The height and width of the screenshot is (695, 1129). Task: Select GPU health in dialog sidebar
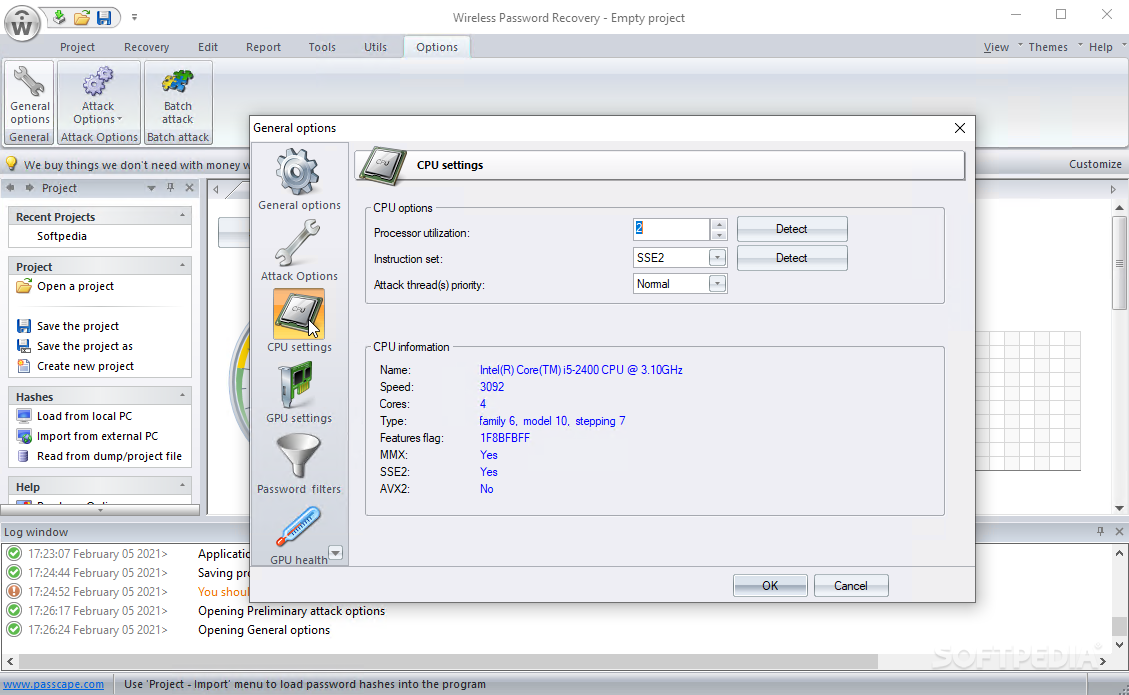point(299,535)
